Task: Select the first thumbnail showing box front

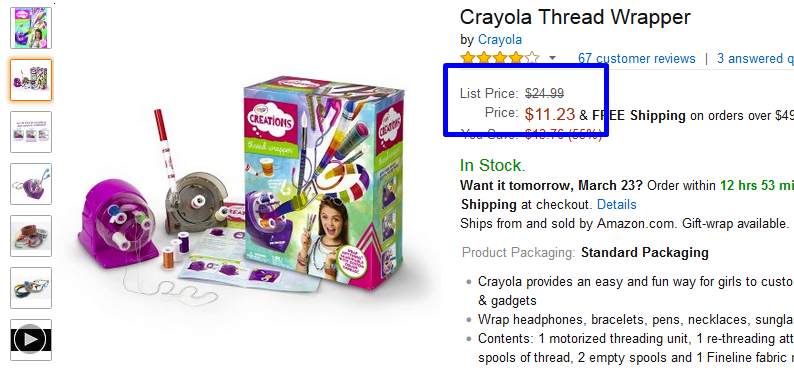Action: point(31,28)
